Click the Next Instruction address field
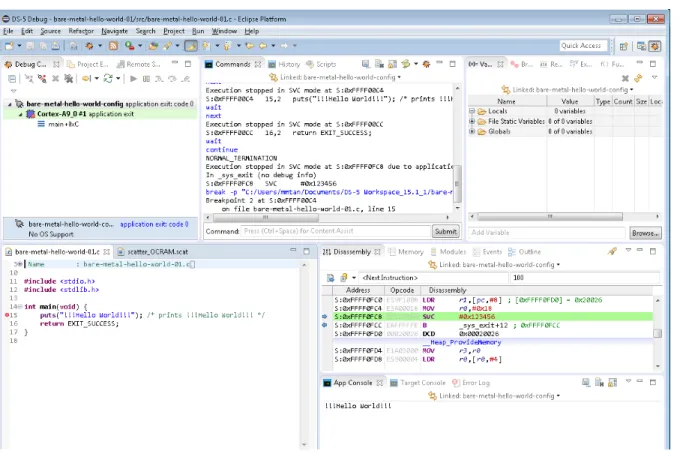The width and height of the screenshot is (683, 469). [x=432, y=277]
